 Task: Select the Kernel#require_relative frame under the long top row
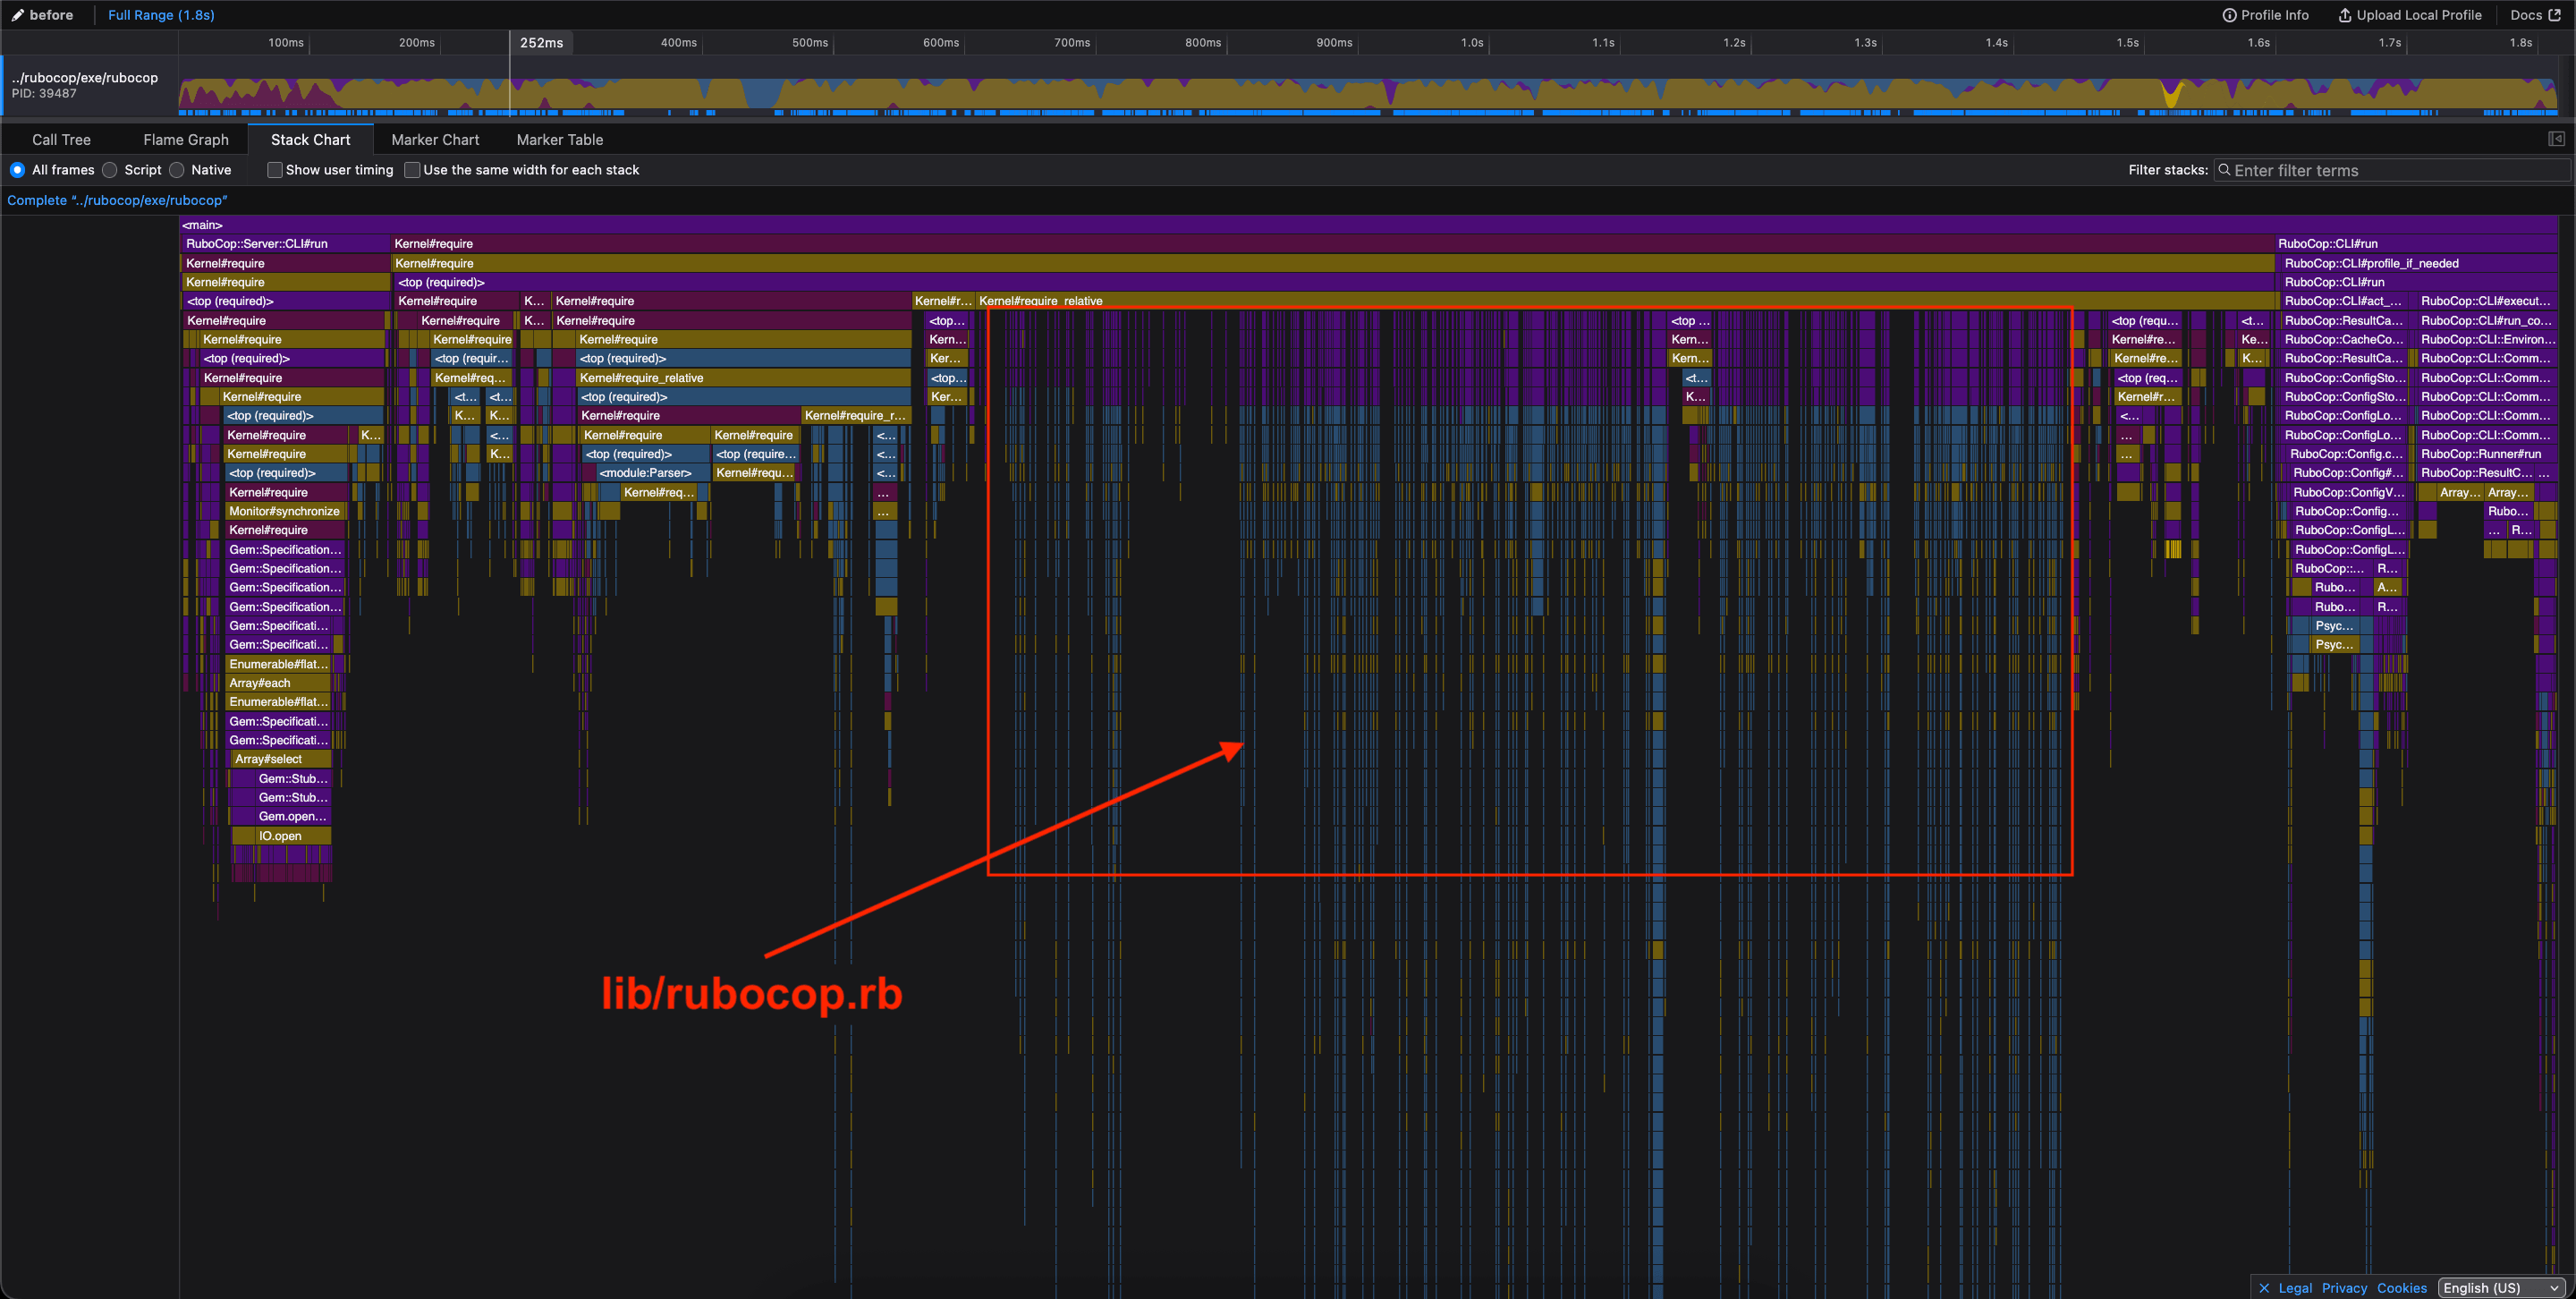[x=1625, y=301]
